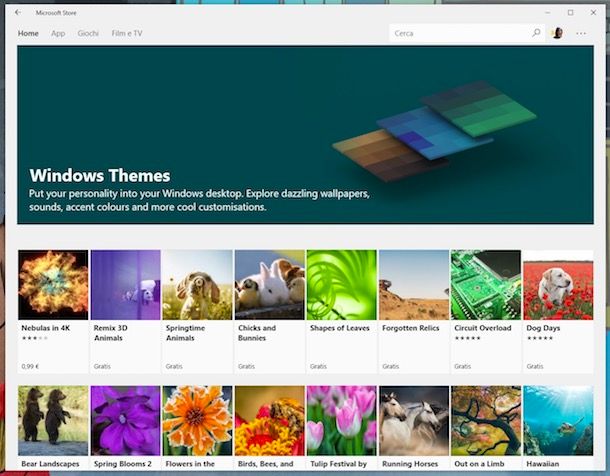The image size is (610, 476).
Task: Open Circuit Overload theme thumbnail
Action: (x=486, y=285)
